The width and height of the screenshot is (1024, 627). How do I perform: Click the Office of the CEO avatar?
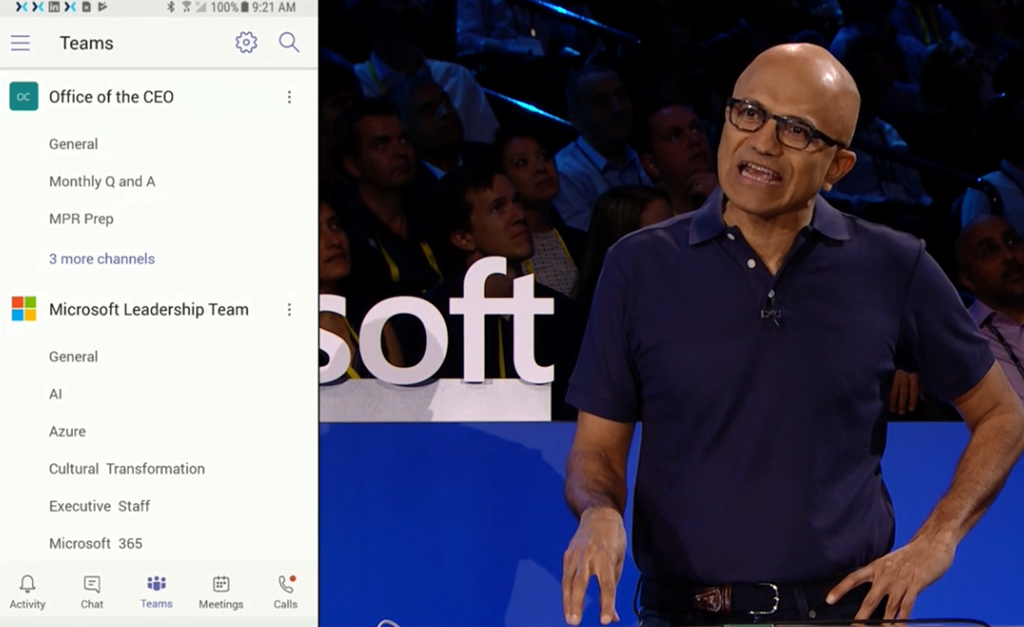[24, 97]
